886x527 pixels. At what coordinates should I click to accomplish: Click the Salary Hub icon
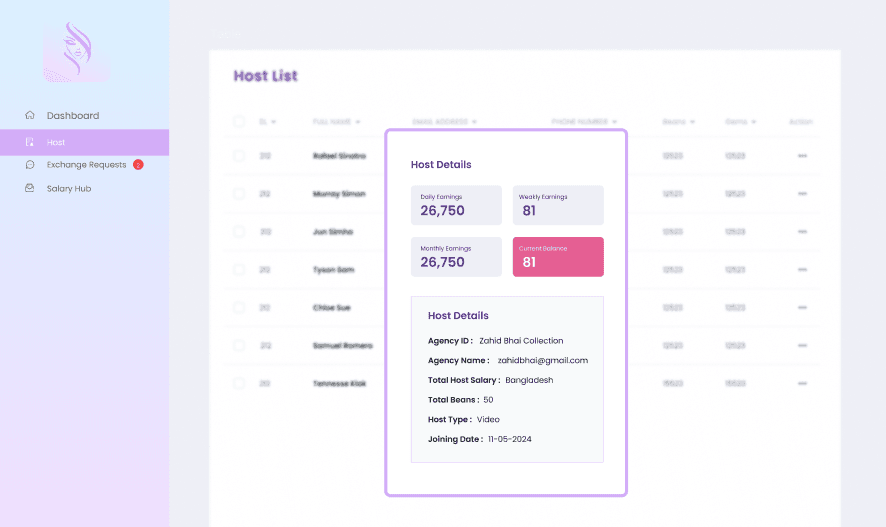coord(29,188)
